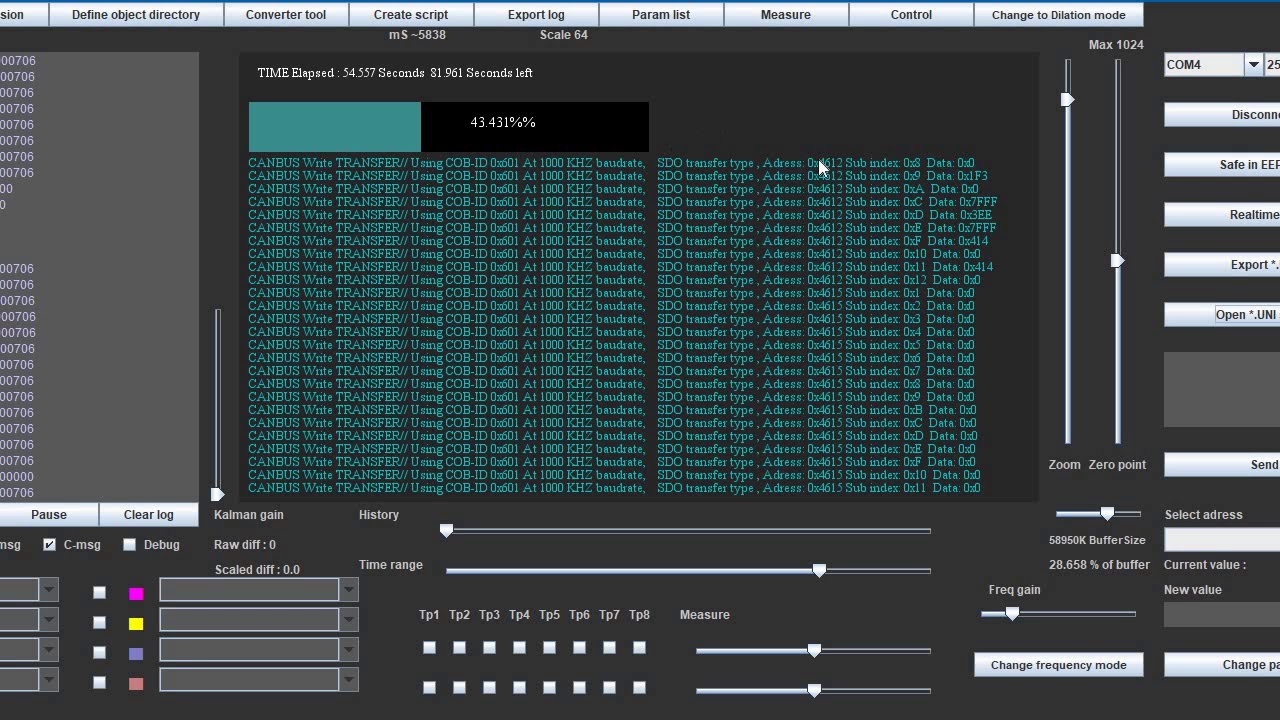Open the Converter tool
This screenshot has height=720, width=1280.
[x=286, y=14]
